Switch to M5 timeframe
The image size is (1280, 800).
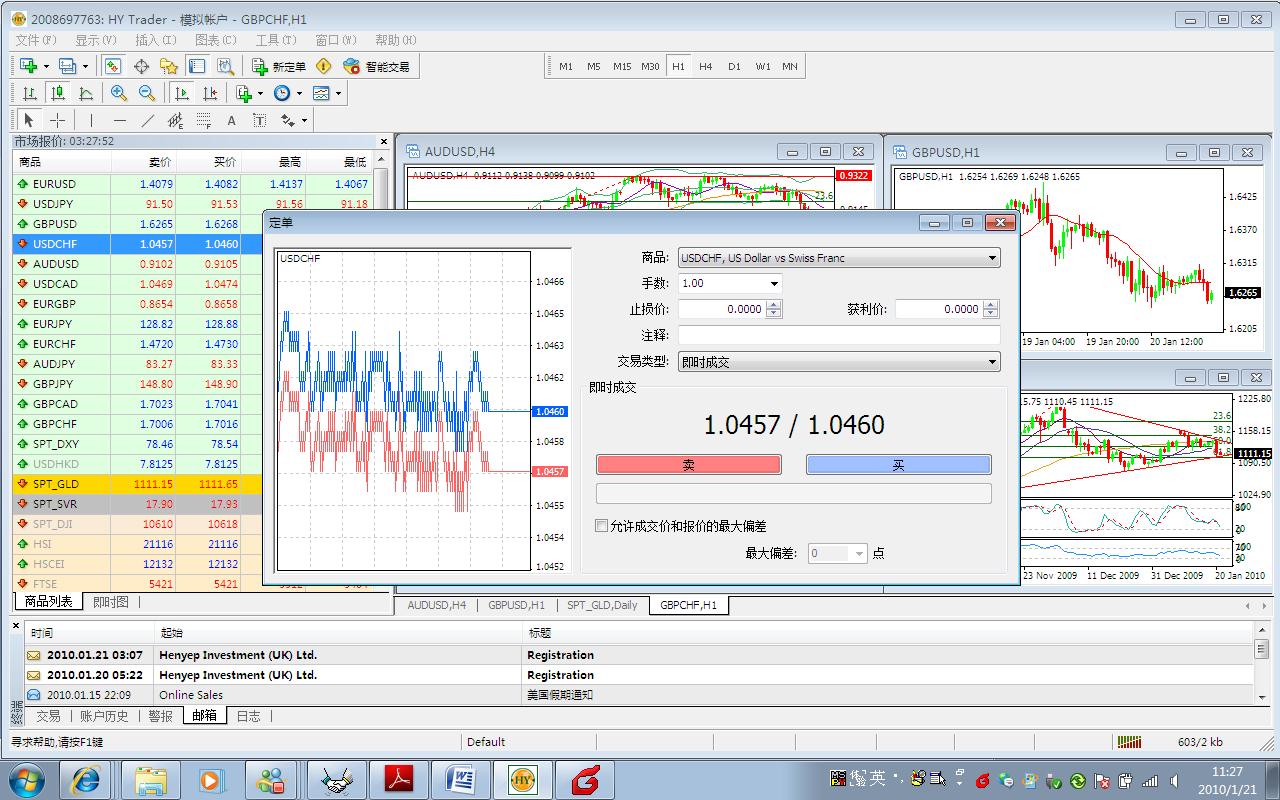click(x=594, y=66)
